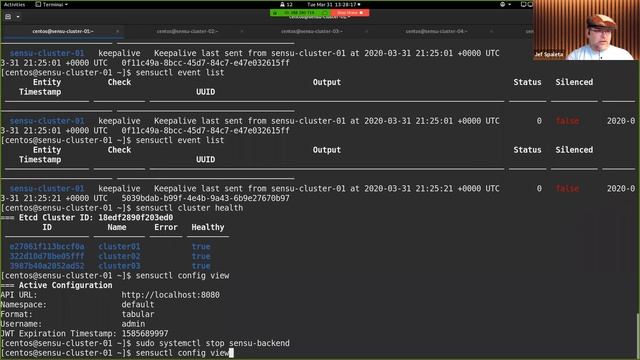Click entity name in the 21:25:21 keepalive row

(47, 189)
